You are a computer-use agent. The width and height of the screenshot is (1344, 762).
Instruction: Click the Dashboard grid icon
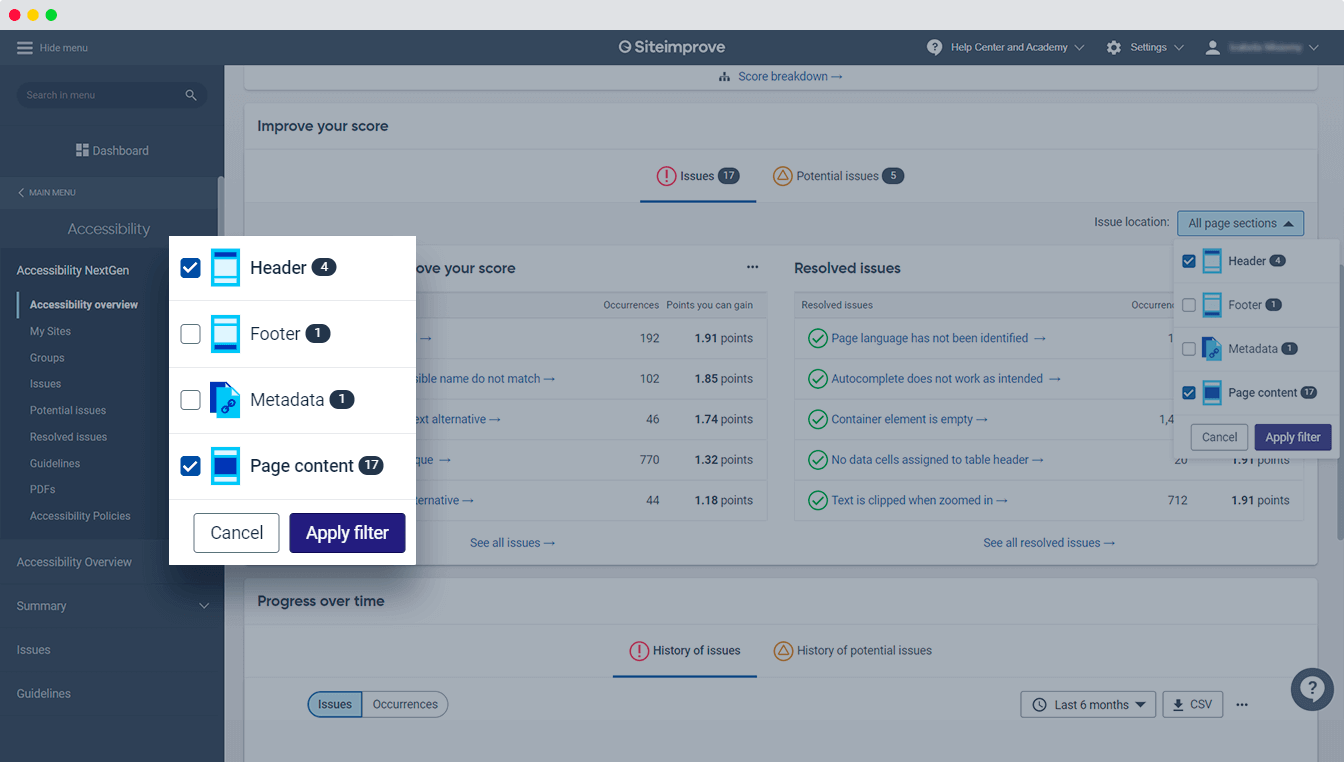(x=82, y=150)
